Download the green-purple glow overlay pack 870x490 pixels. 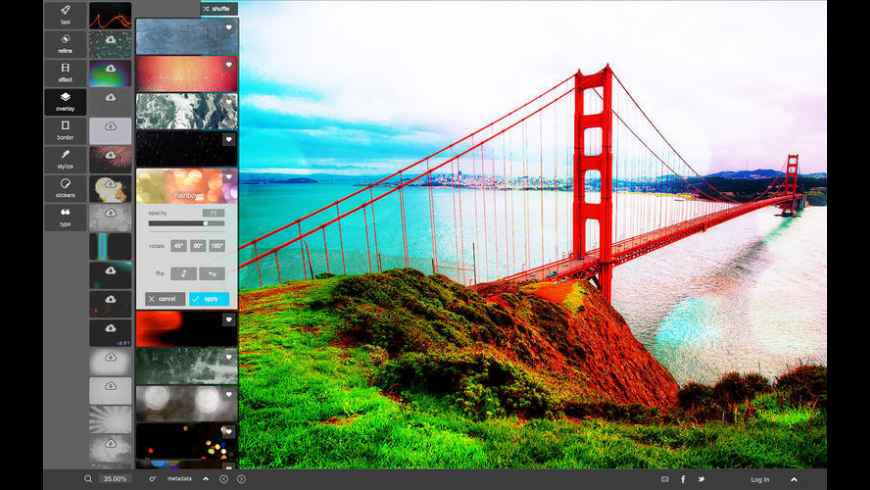(x=110, y=69)
